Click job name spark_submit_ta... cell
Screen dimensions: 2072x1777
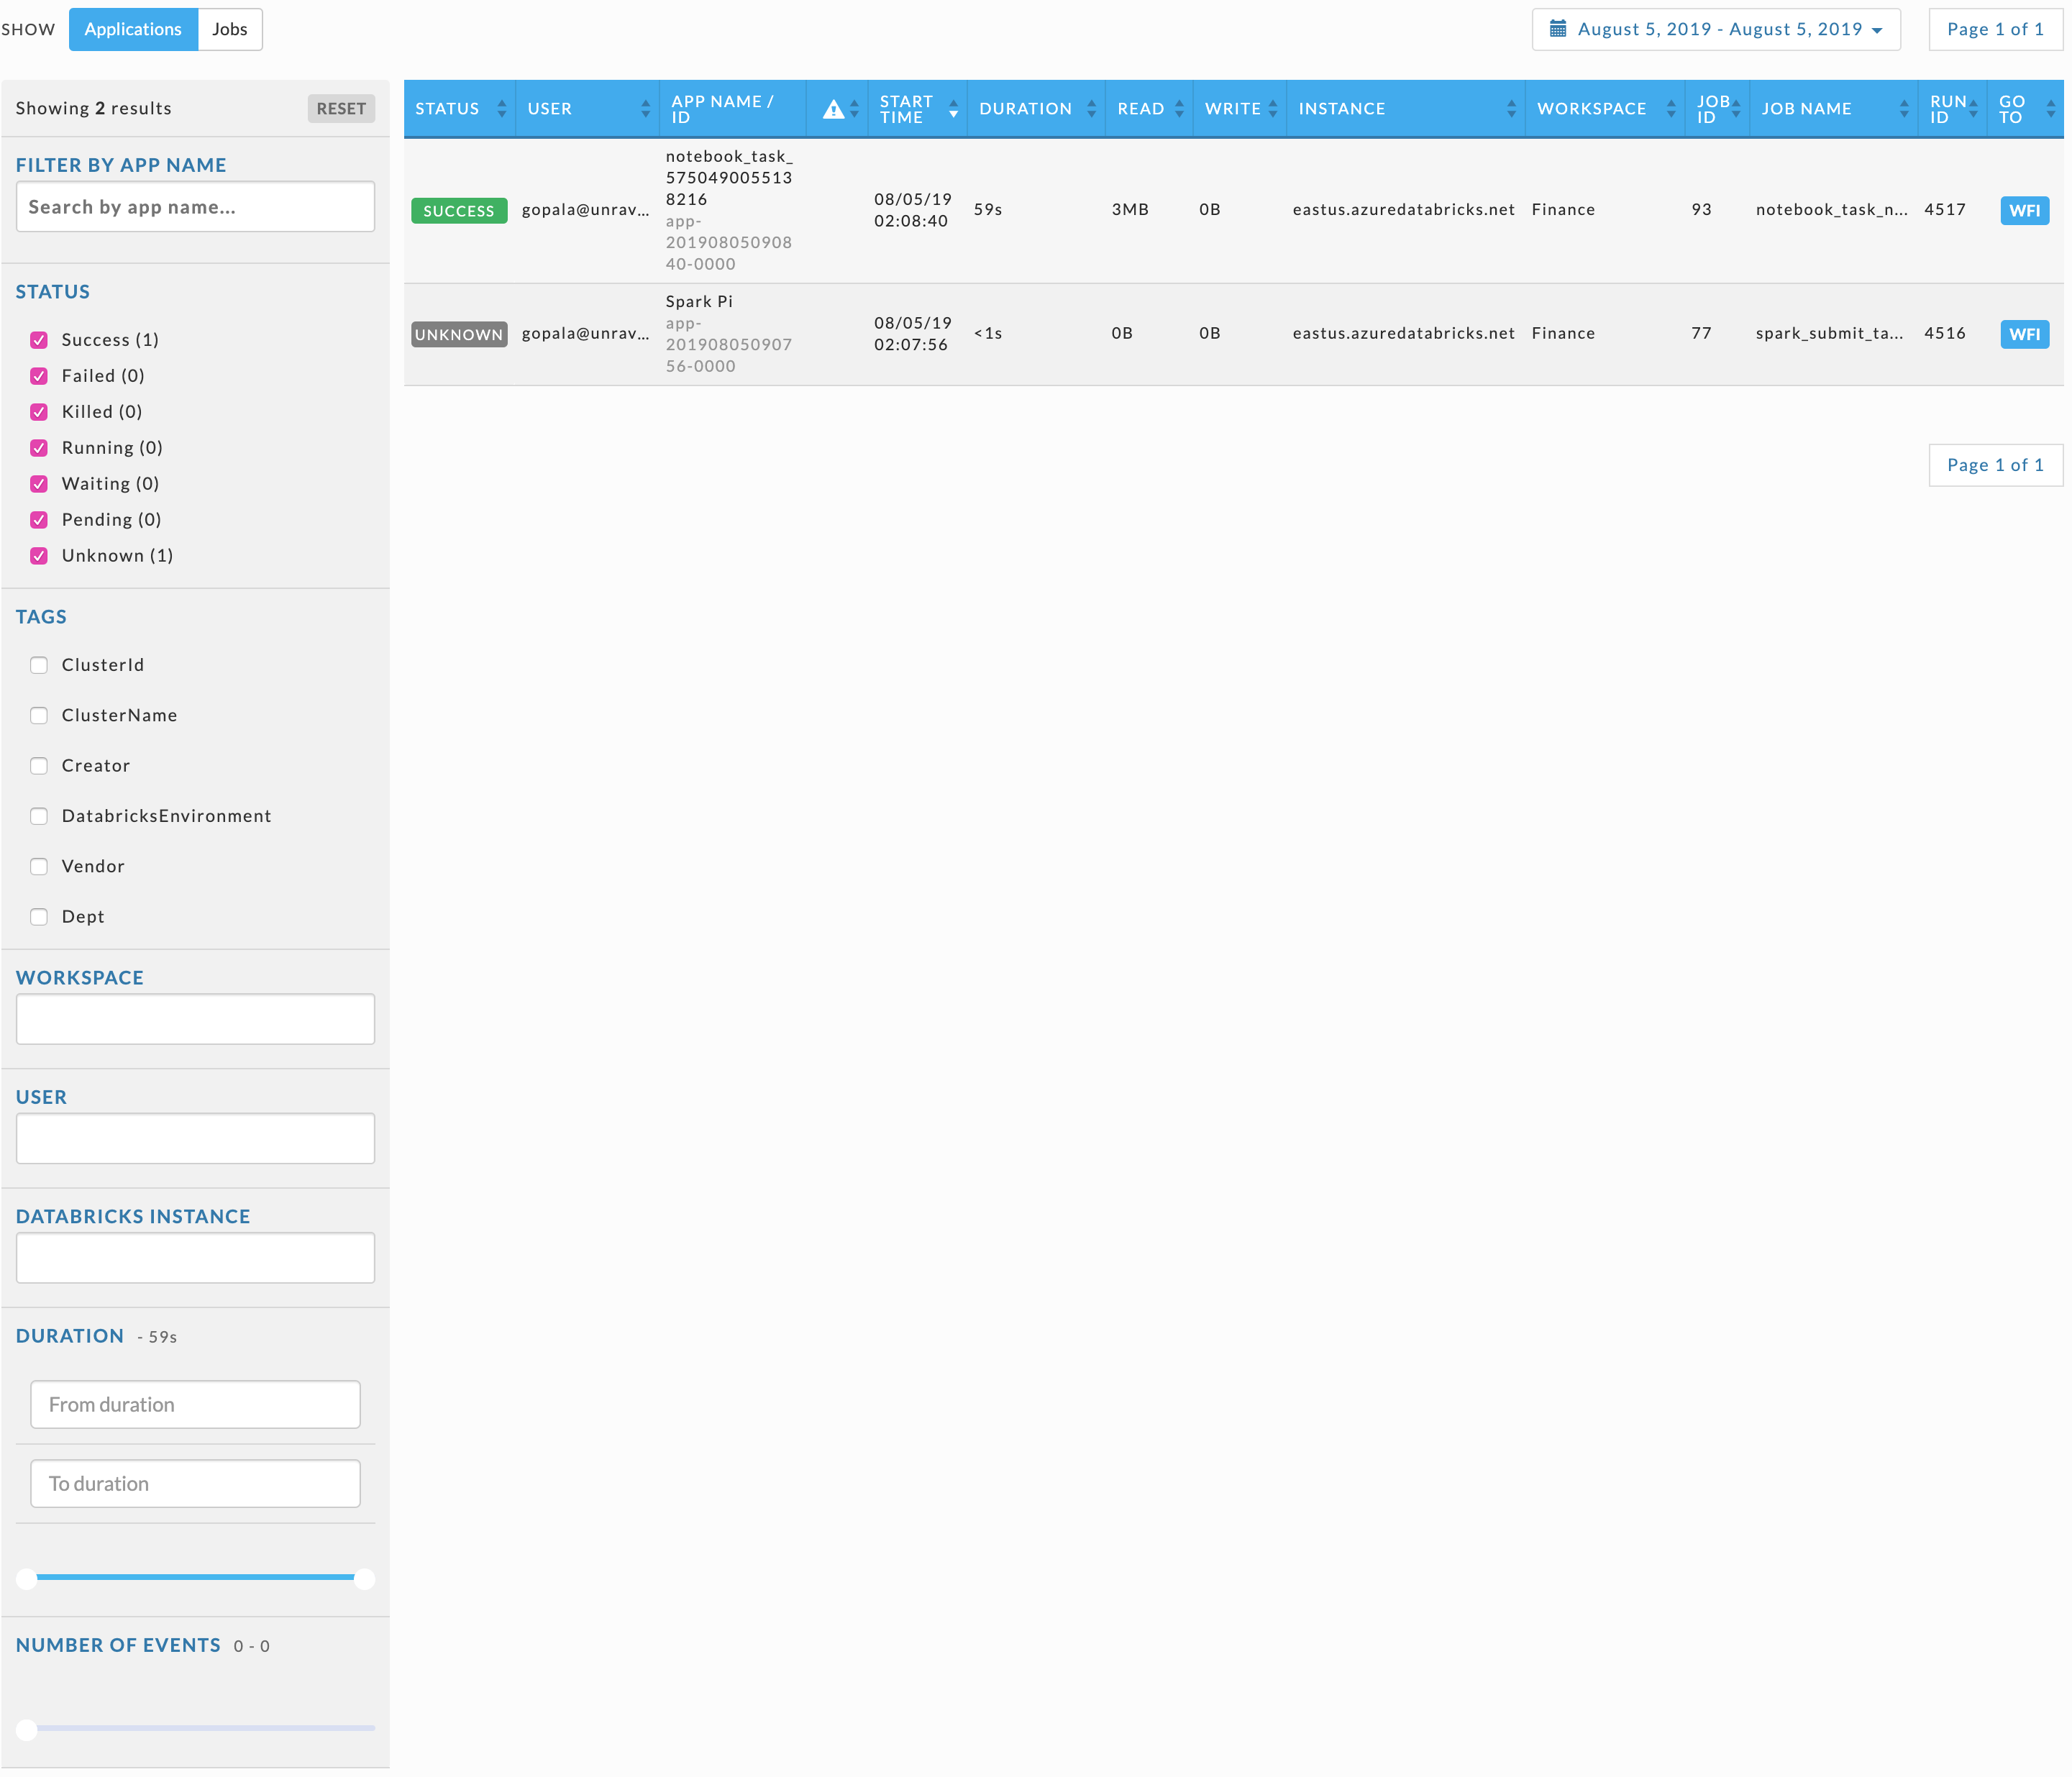tap(1829, 334)
